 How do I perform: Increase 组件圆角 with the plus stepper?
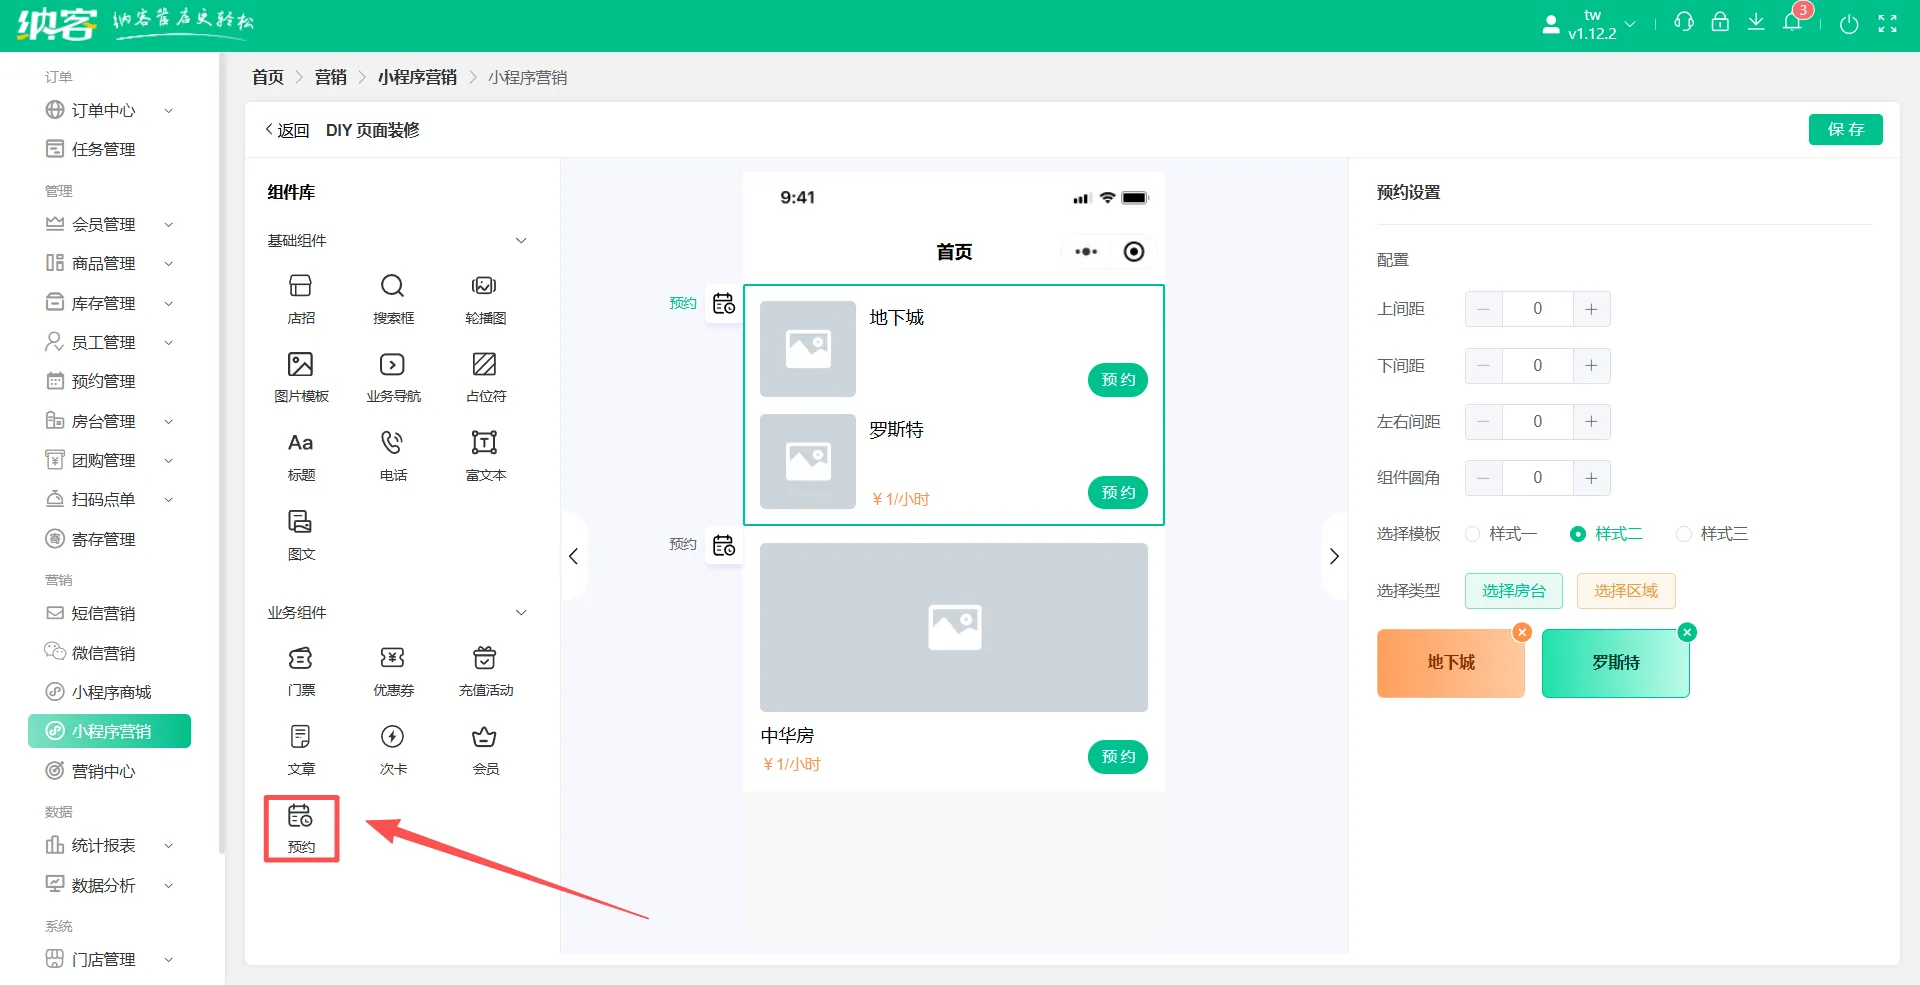(x=1591, y=478)
